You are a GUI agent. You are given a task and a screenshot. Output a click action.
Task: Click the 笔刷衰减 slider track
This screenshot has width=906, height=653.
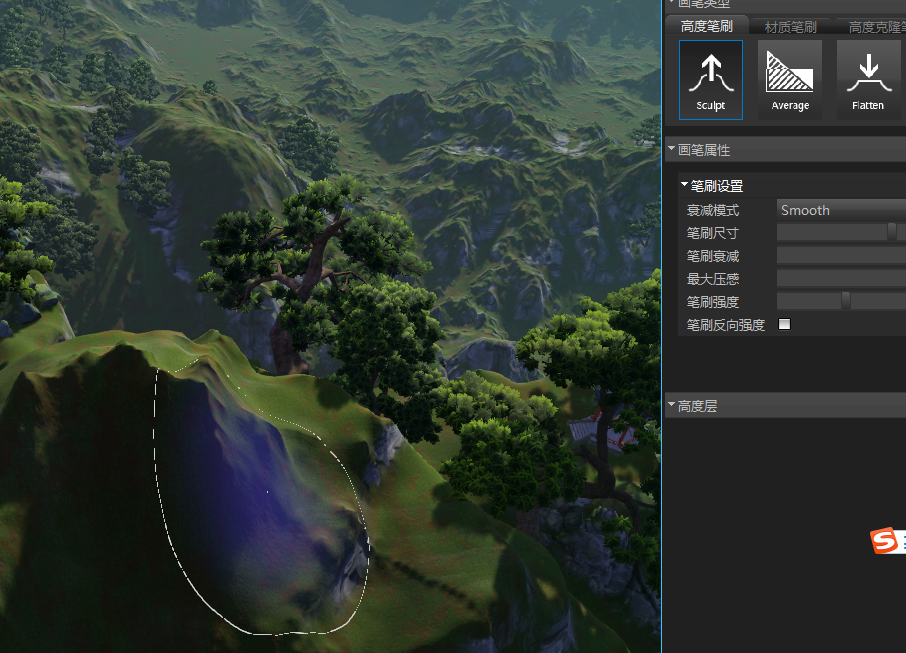(840, 256)
